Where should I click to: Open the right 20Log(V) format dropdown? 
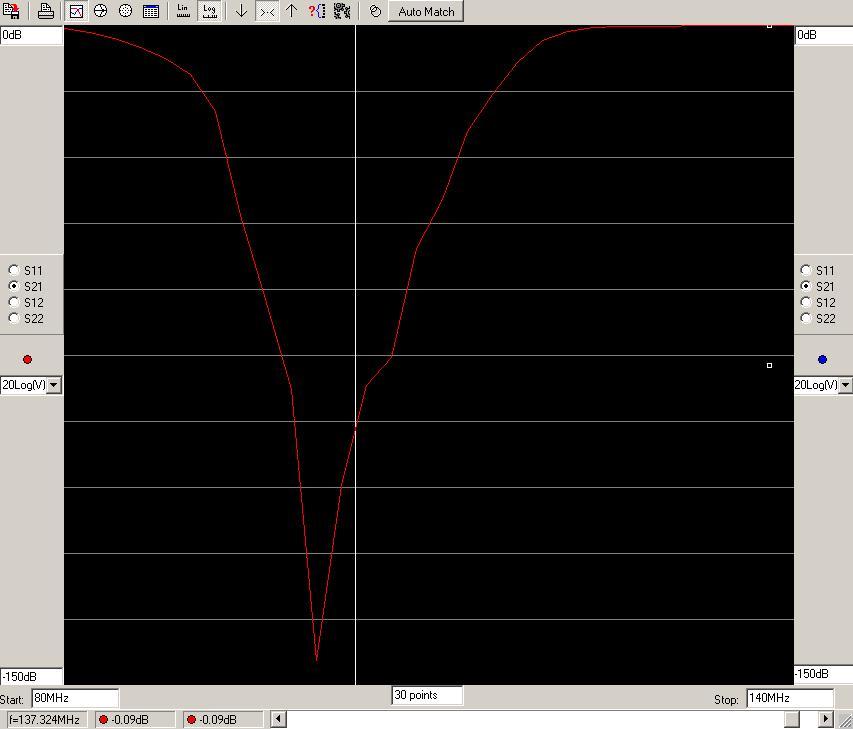845,385
